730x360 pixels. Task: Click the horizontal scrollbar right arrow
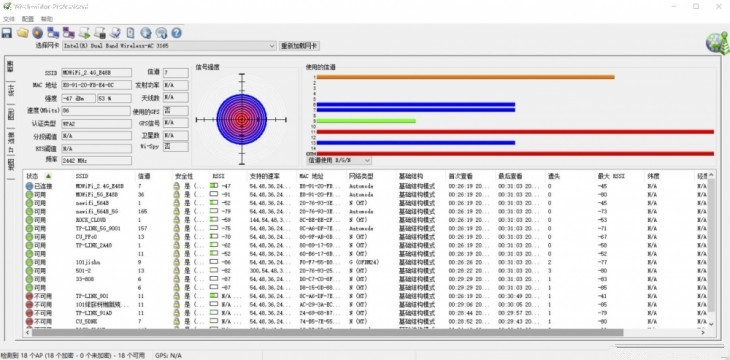point(703,333)
